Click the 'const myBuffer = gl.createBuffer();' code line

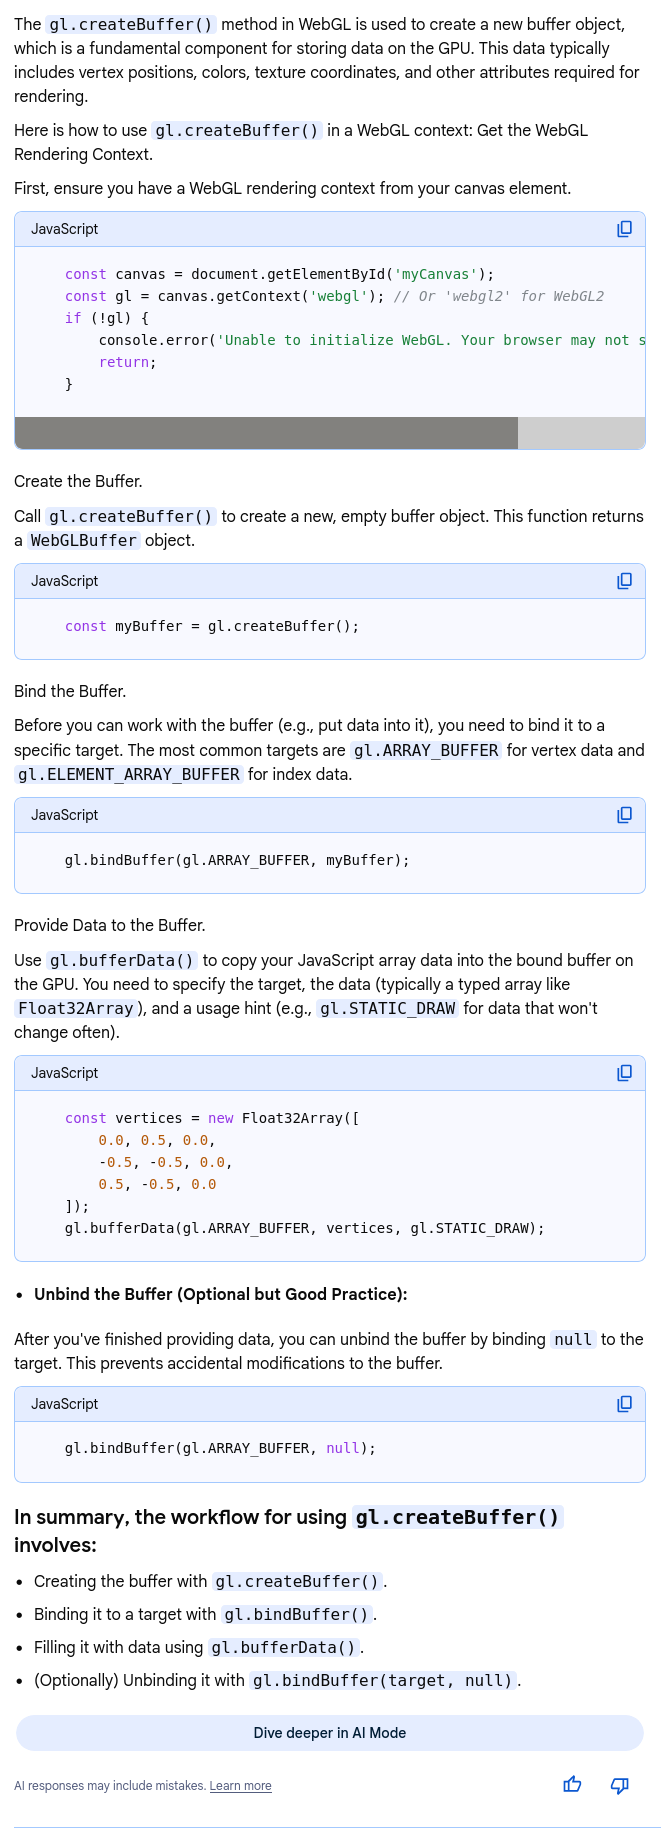212,626
